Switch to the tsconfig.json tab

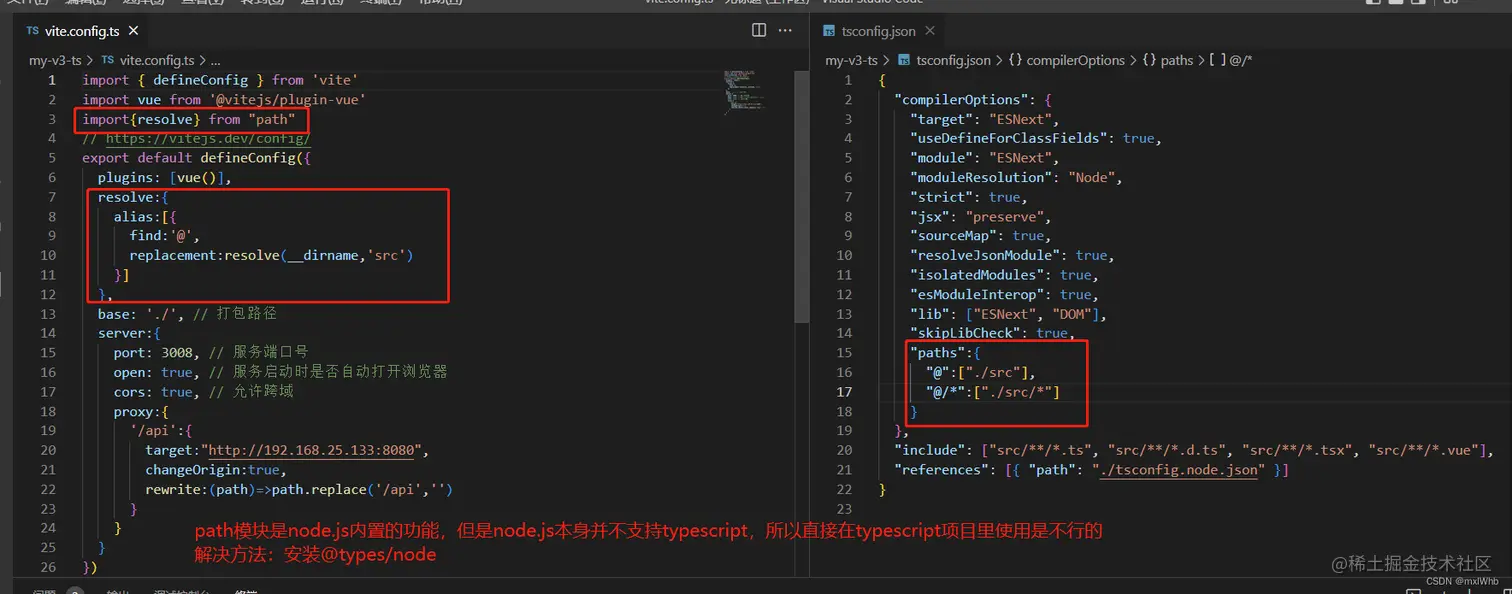click(878, 31)
